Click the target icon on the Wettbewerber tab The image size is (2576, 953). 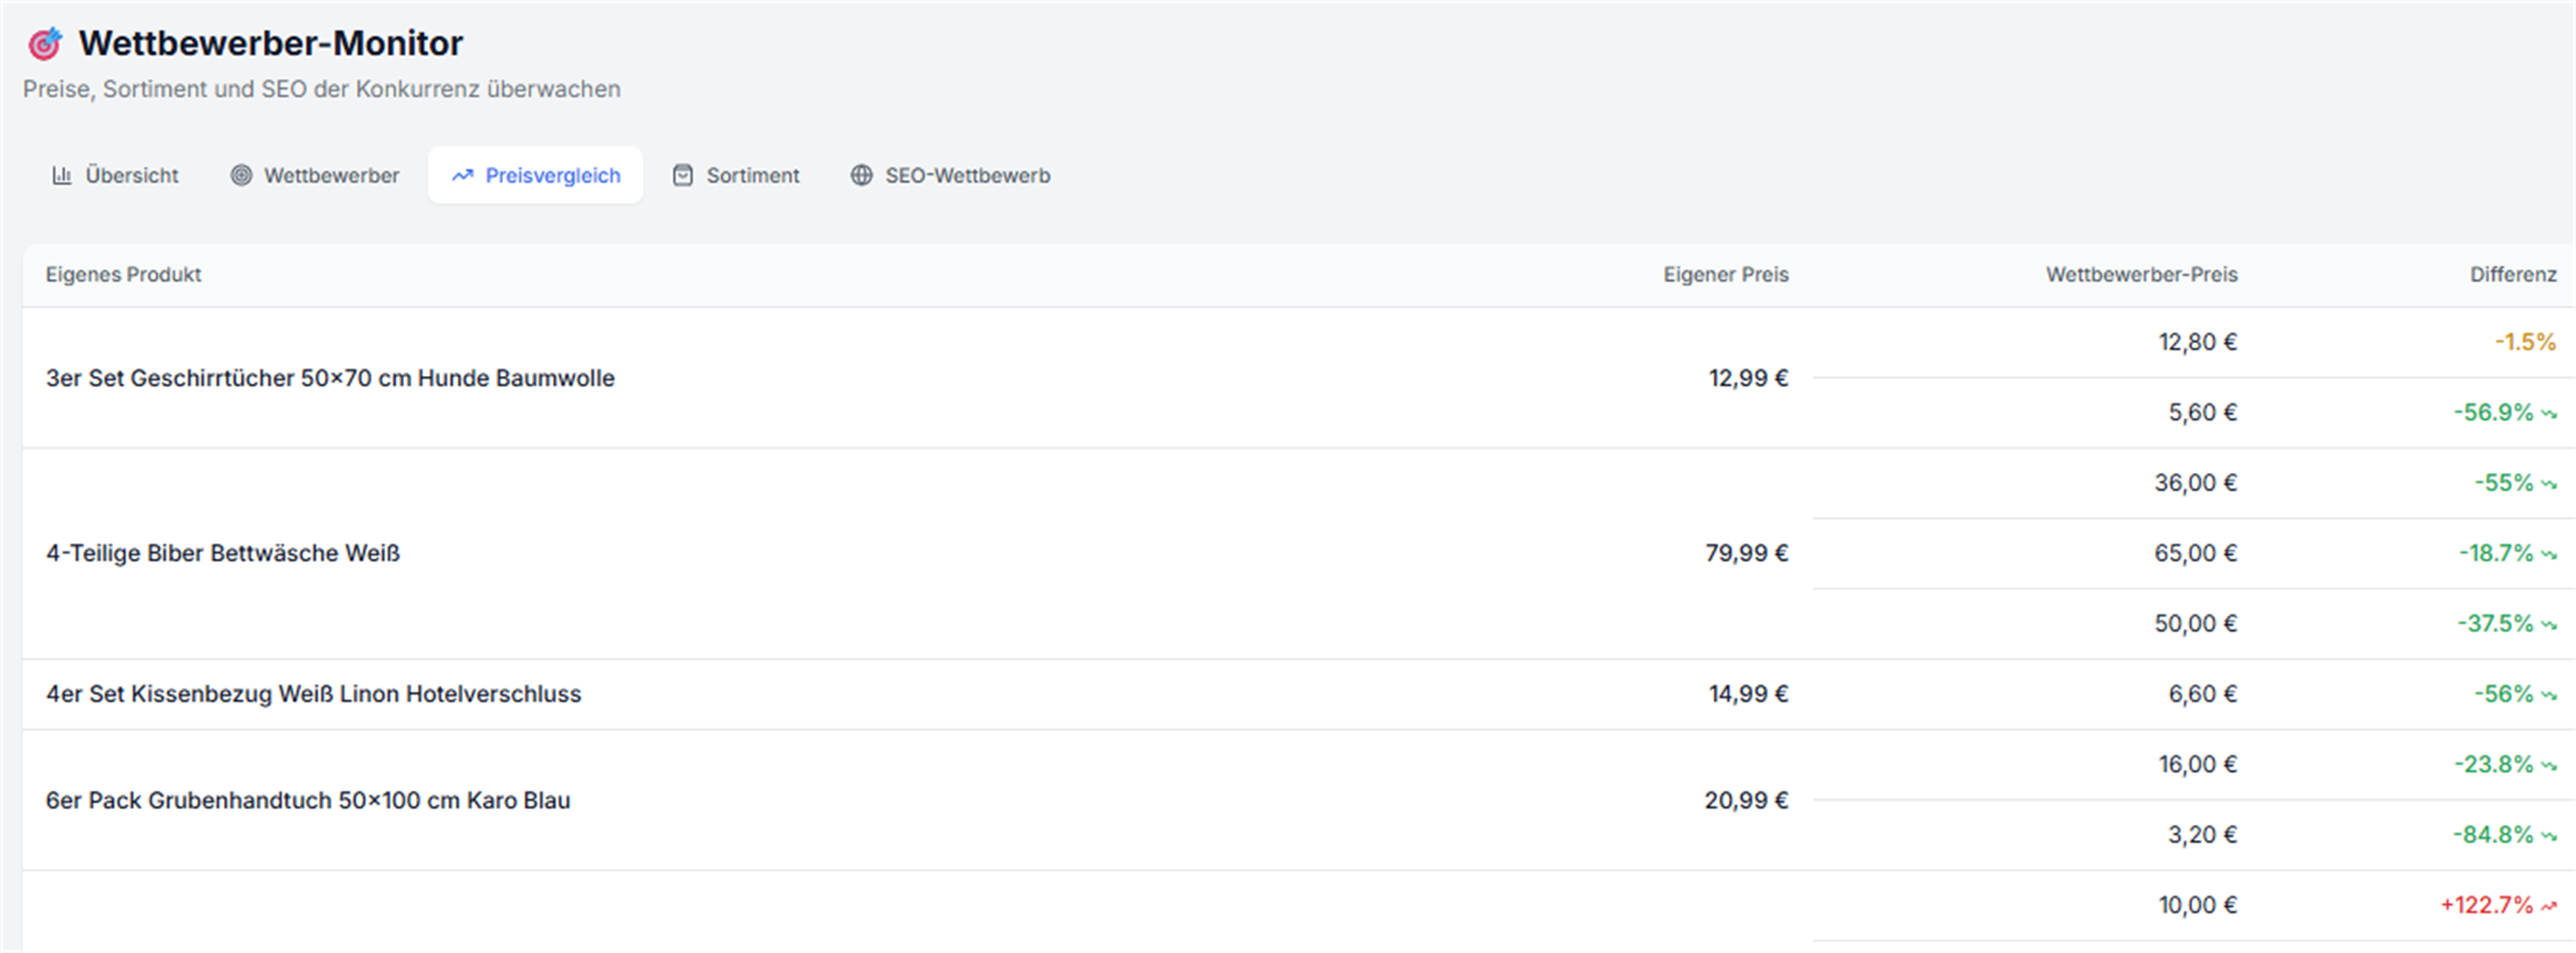(241, 176)
